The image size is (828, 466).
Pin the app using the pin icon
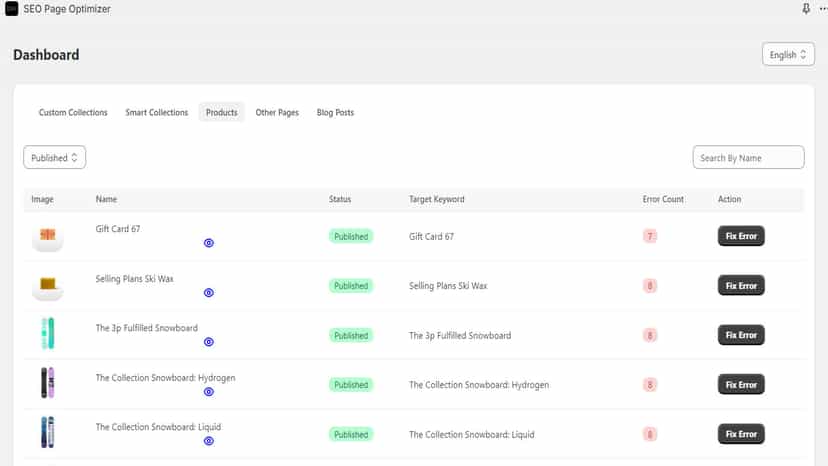click(x=806, y=8)
